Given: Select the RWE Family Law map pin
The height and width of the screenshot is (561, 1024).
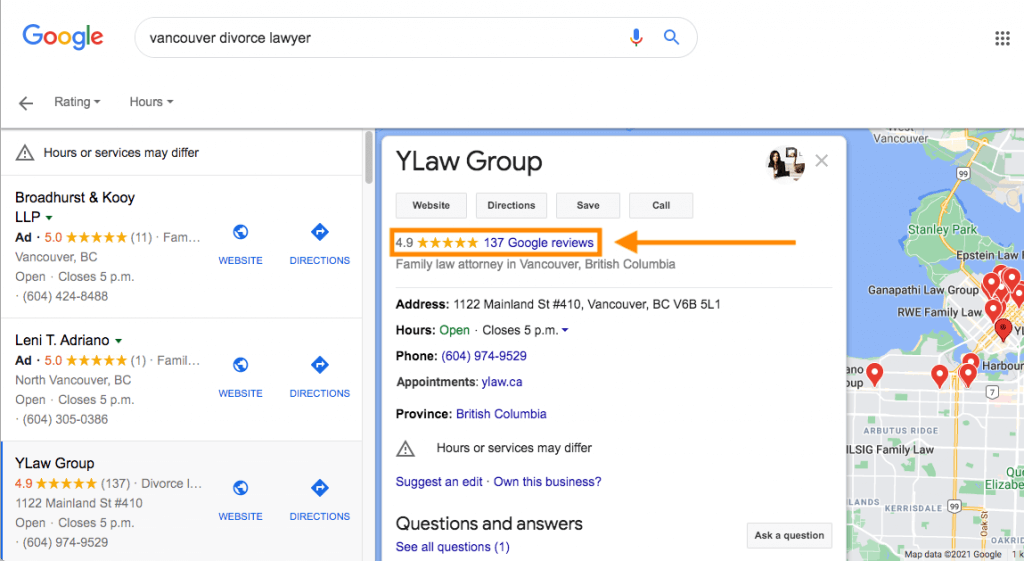Looking at the screenshot, I should pos(994,310).
